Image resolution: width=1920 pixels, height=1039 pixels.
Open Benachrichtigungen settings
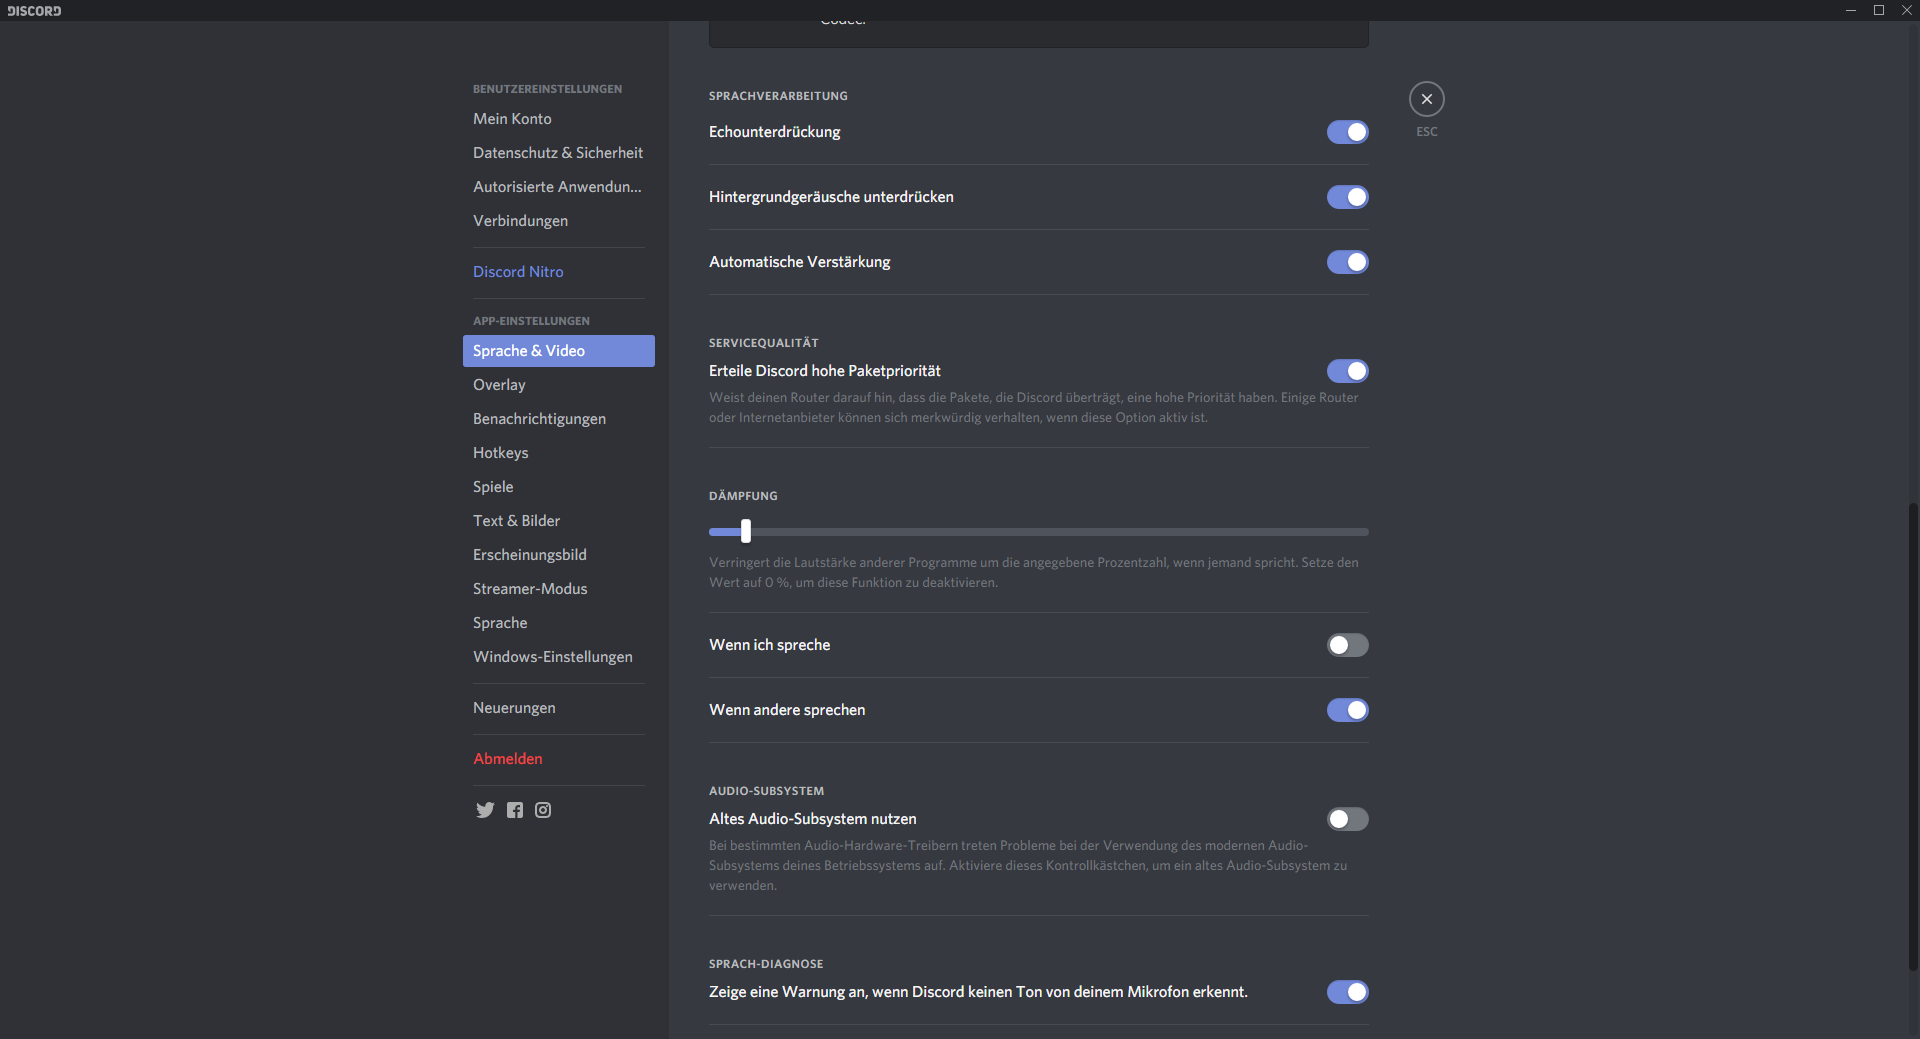pos(559,419)
